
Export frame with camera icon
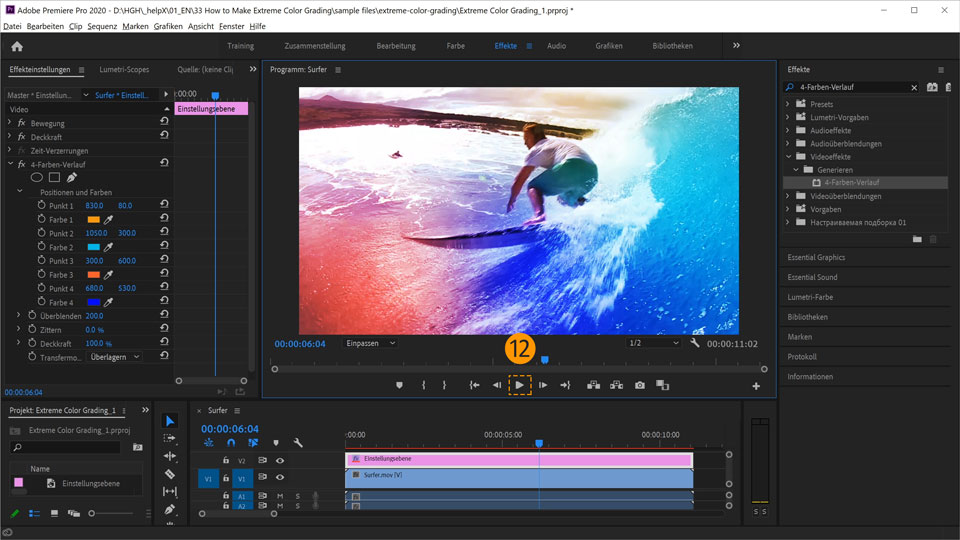click(640, 385)
